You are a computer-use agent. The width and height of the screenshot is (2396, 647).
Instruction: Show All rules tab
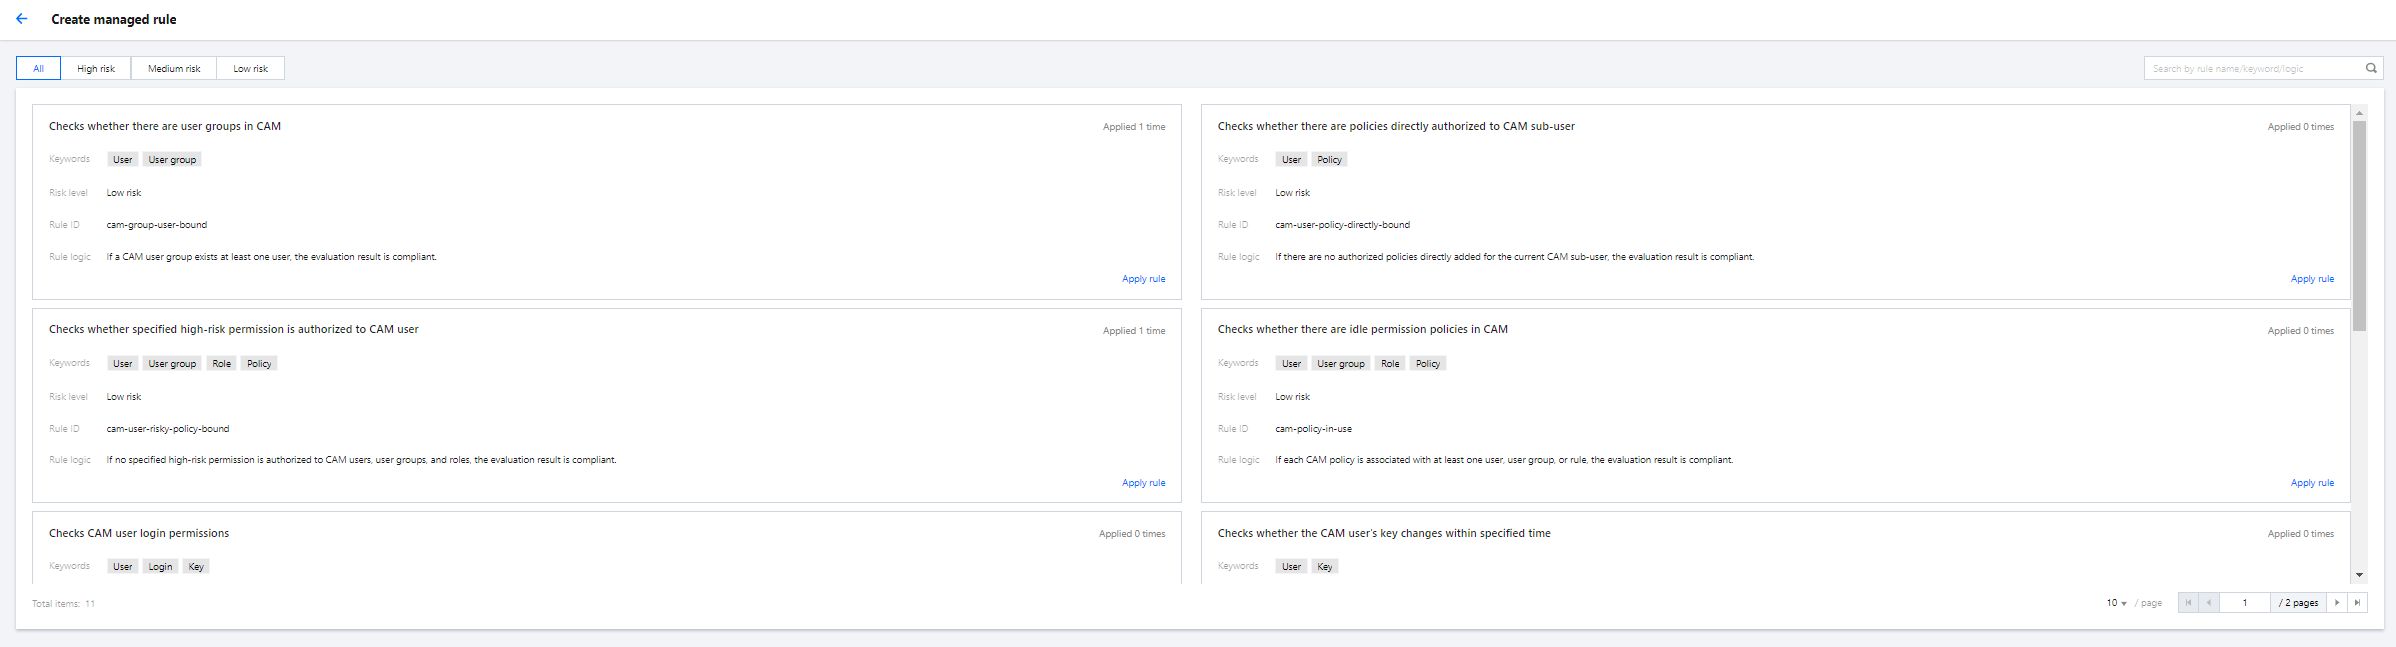click(x=38, y=68)
